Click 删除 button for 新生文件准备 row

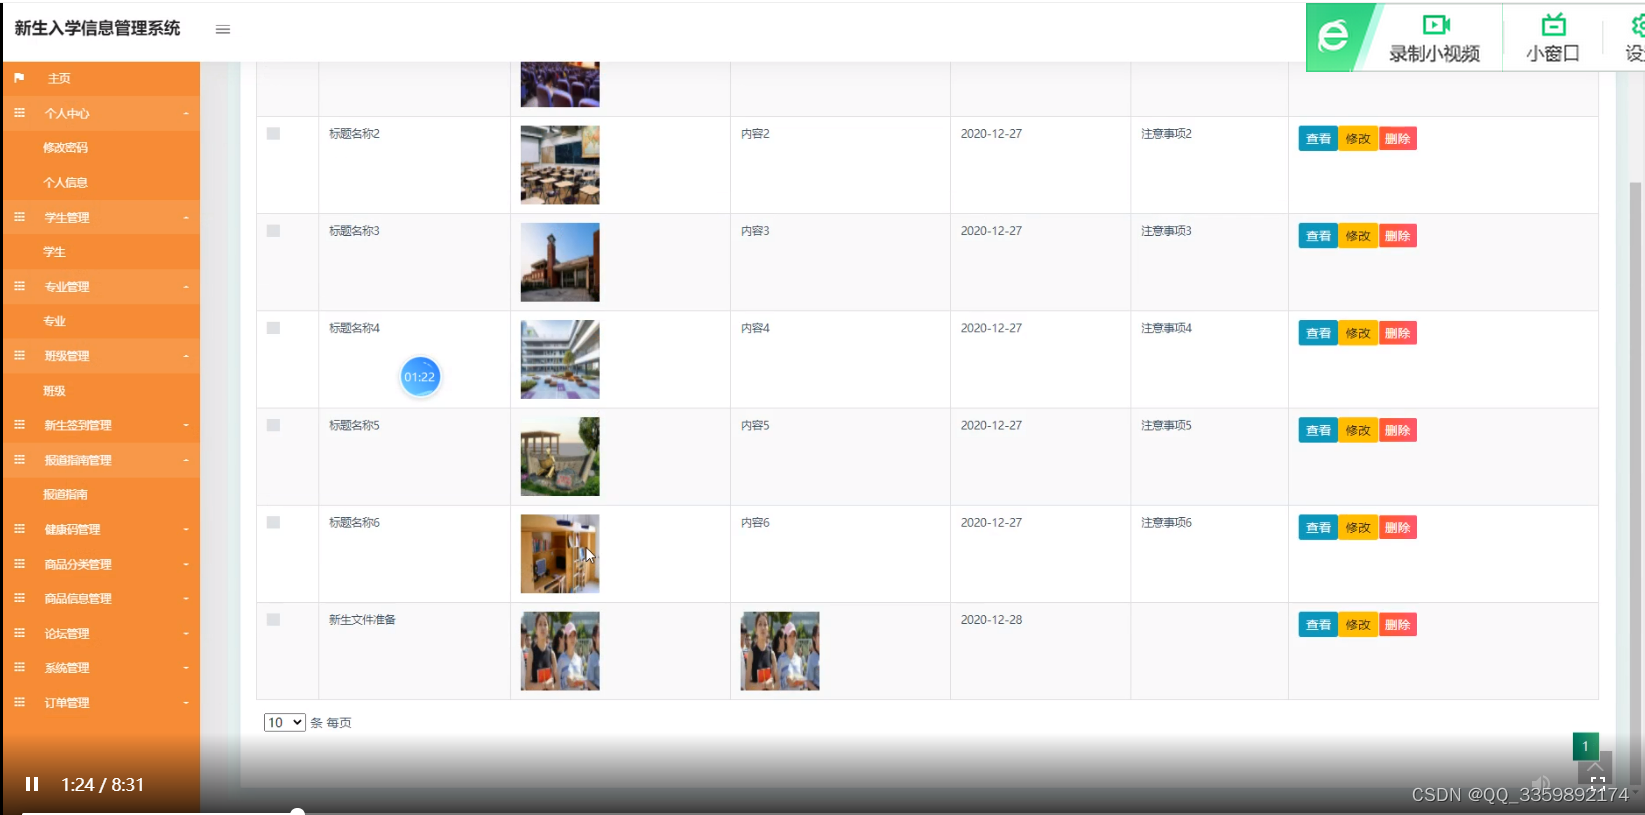[x=1397, y=625]
